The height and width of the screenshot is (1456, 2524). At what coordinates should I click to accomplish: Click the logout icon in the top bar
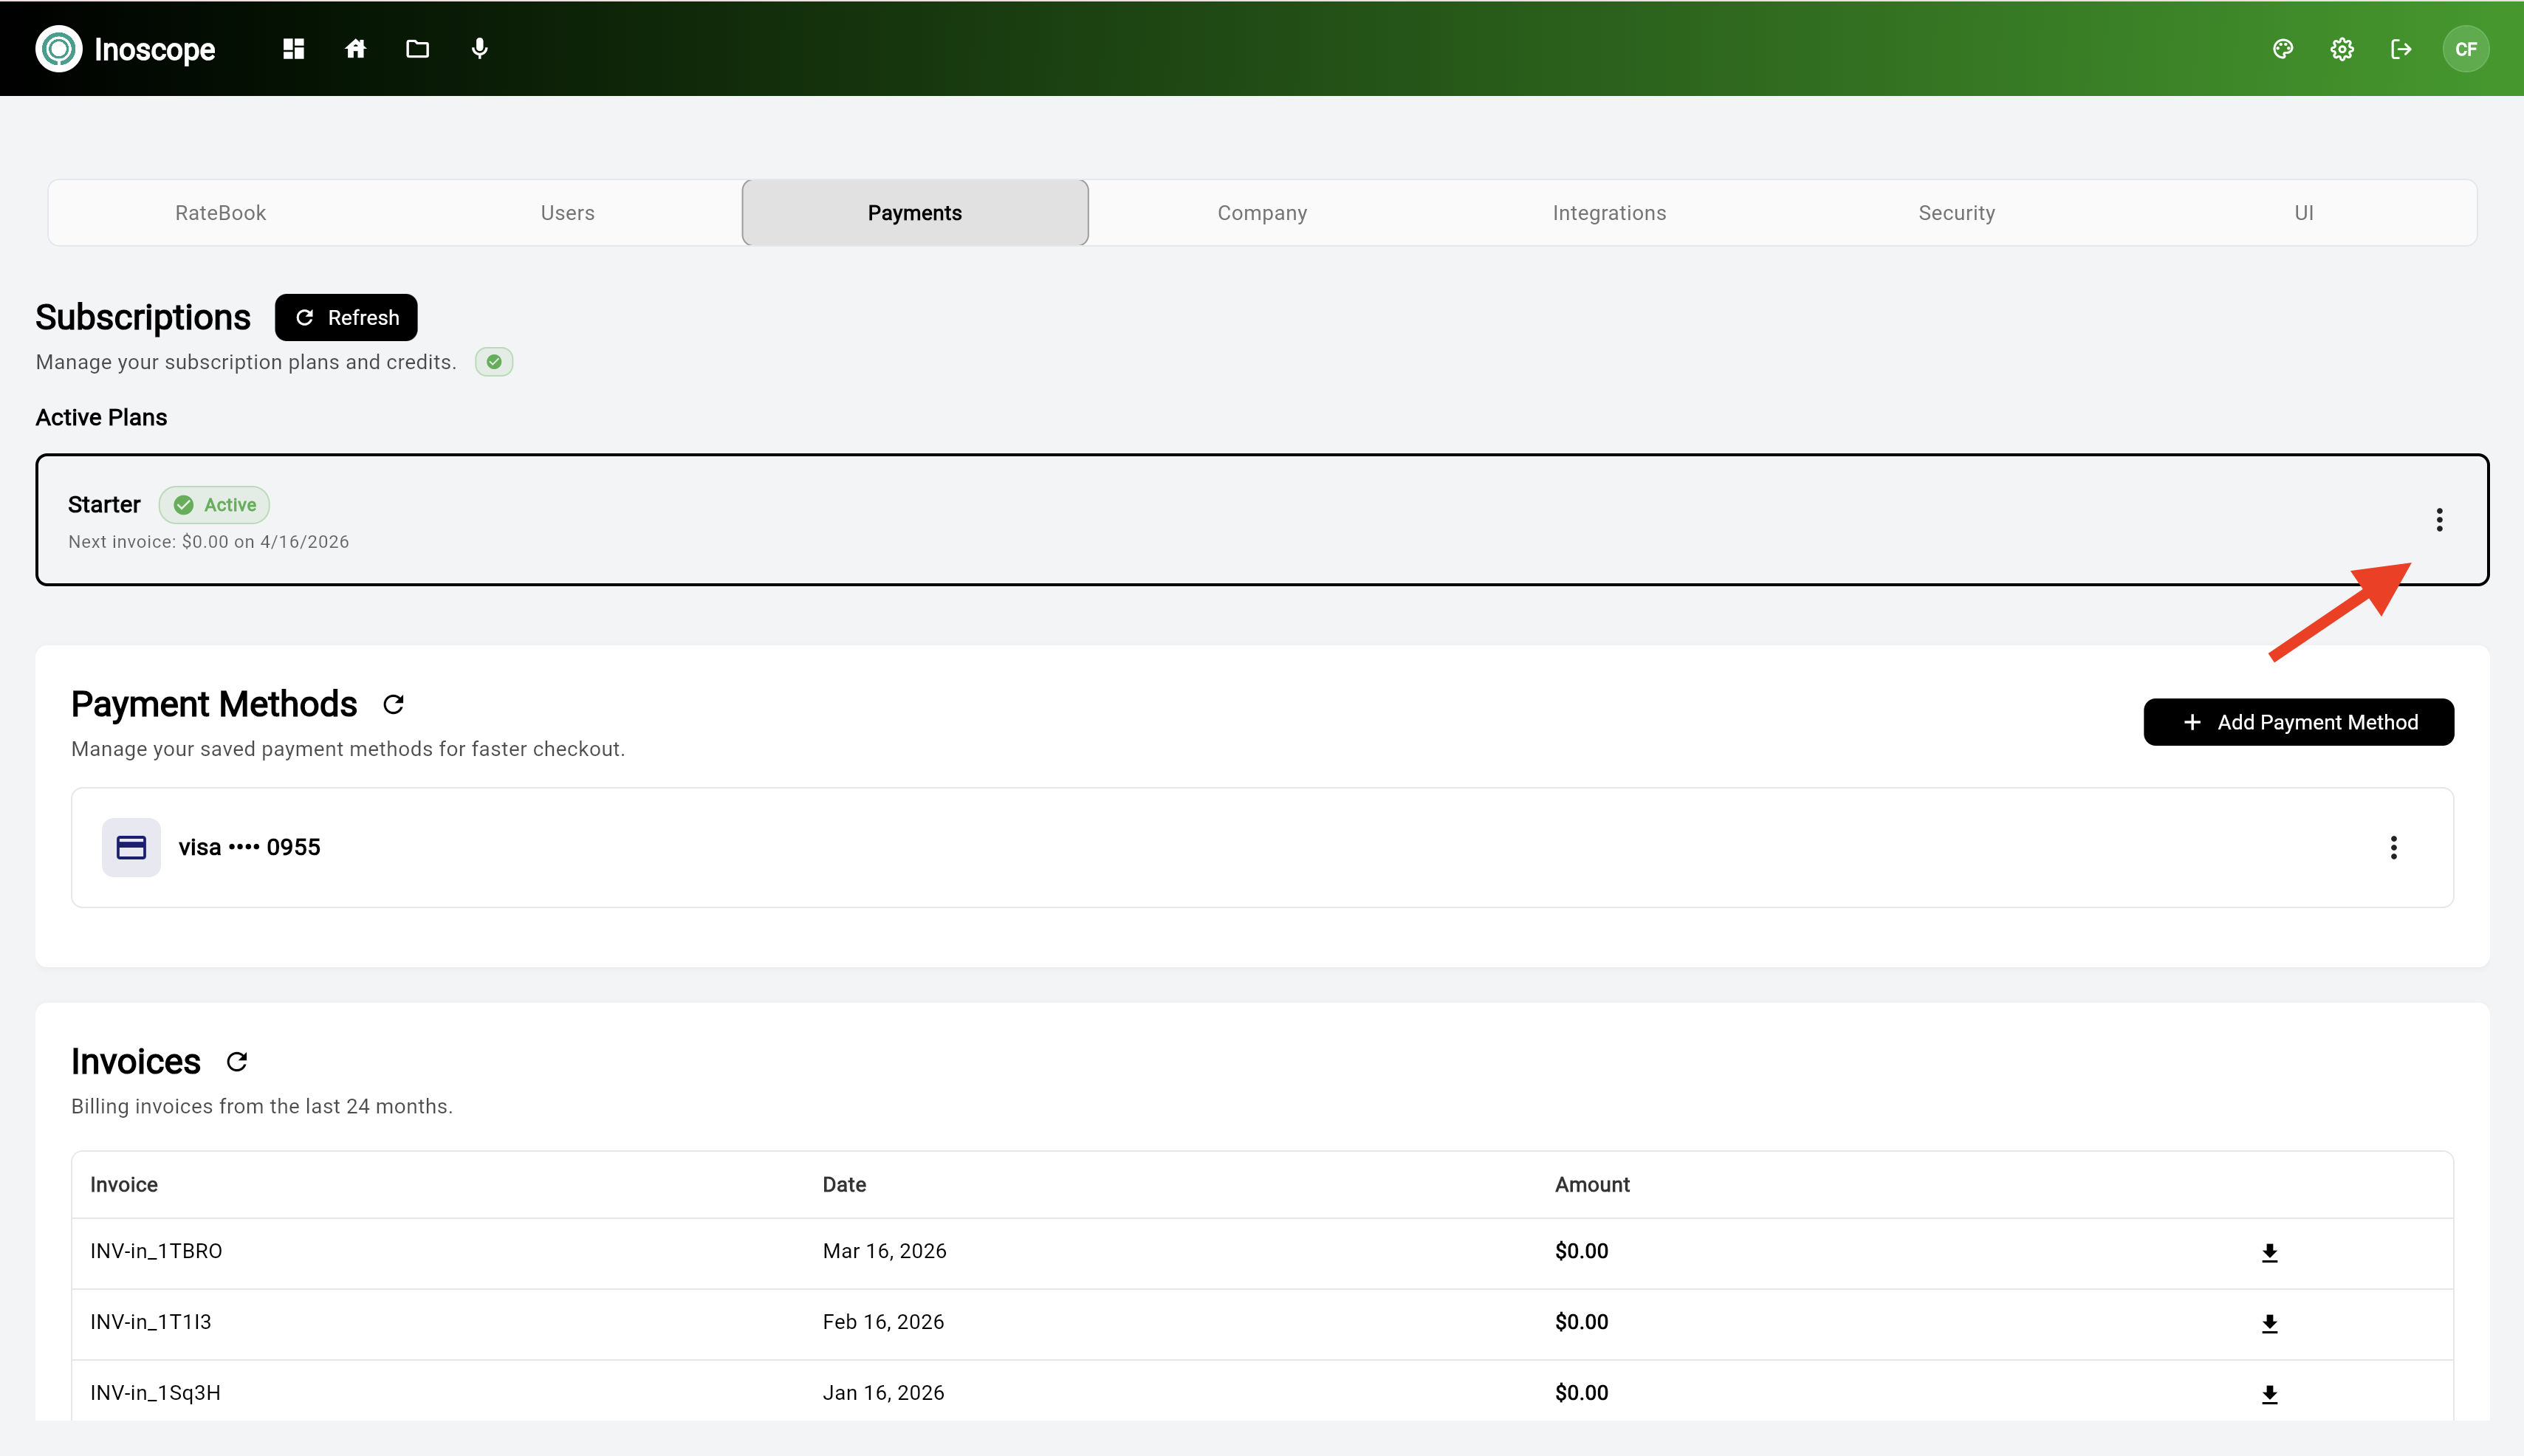[2401, 48]
